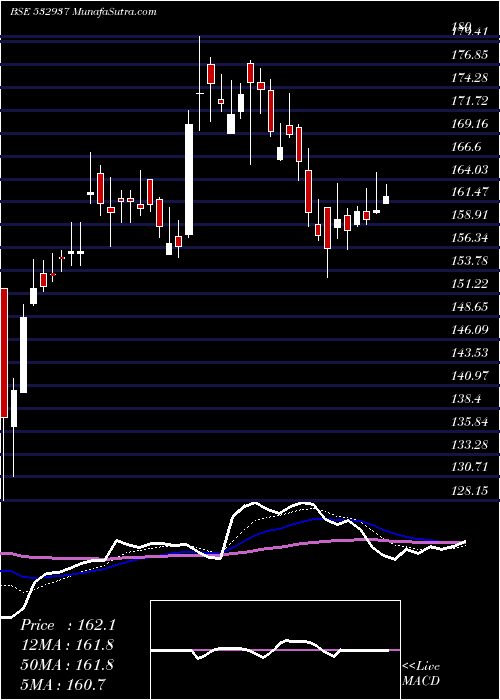
Task: Click the 5MA : 160.7 readout
Action: pos(63,684)
